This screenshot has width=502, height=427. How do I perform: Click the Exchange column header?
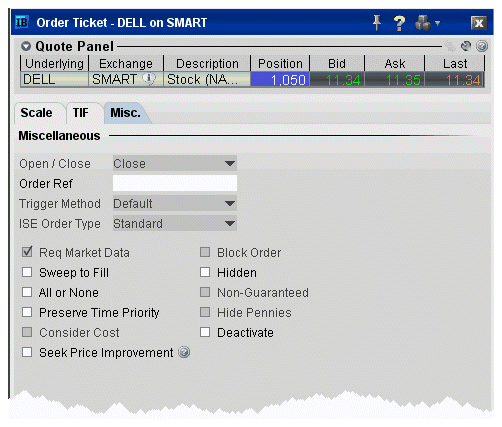(126, 63)
